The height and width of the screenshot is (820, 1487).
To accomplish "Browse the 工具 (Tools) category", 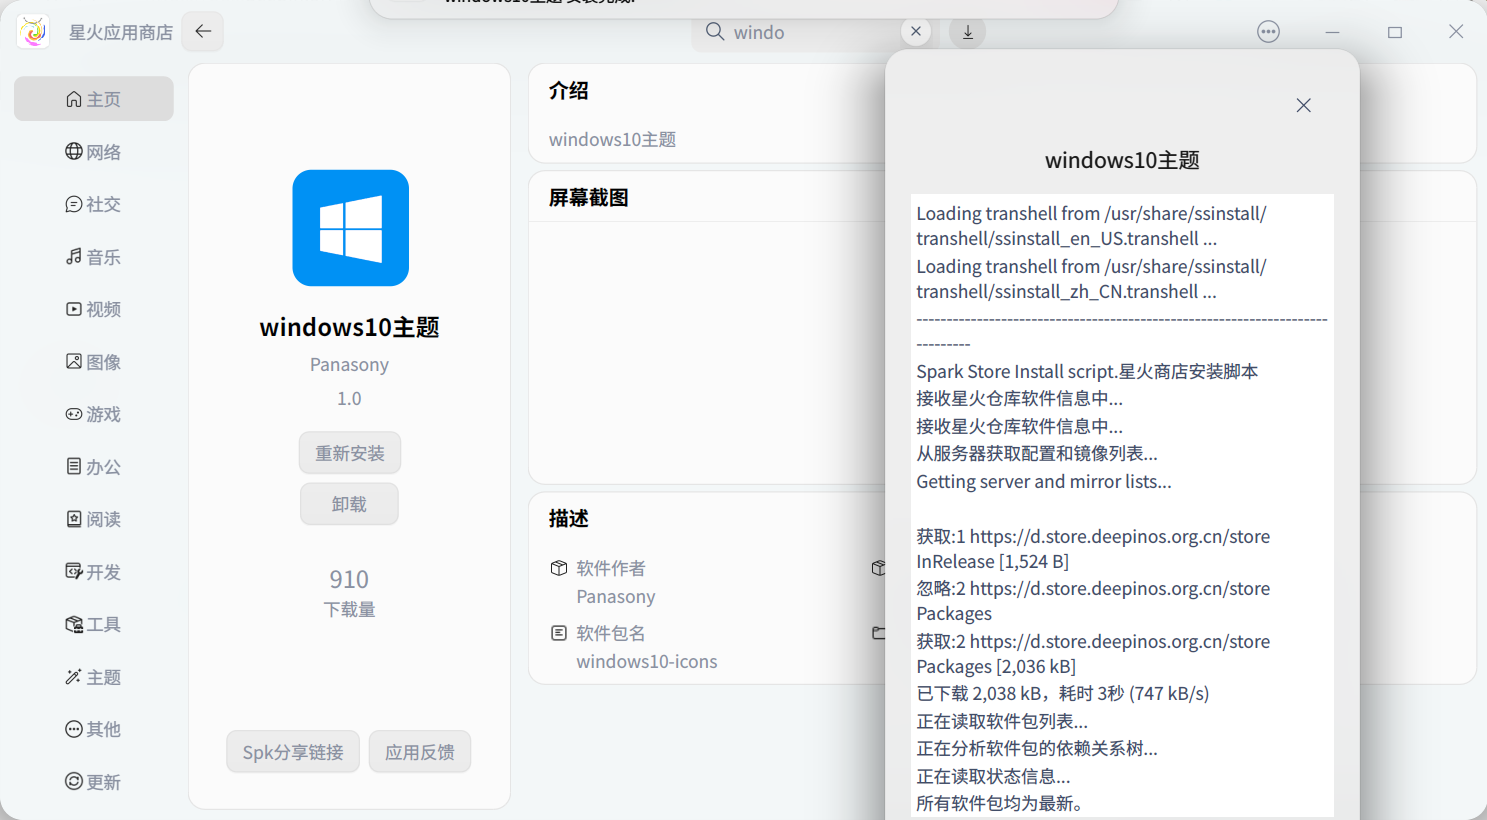I will coord(93,624).
